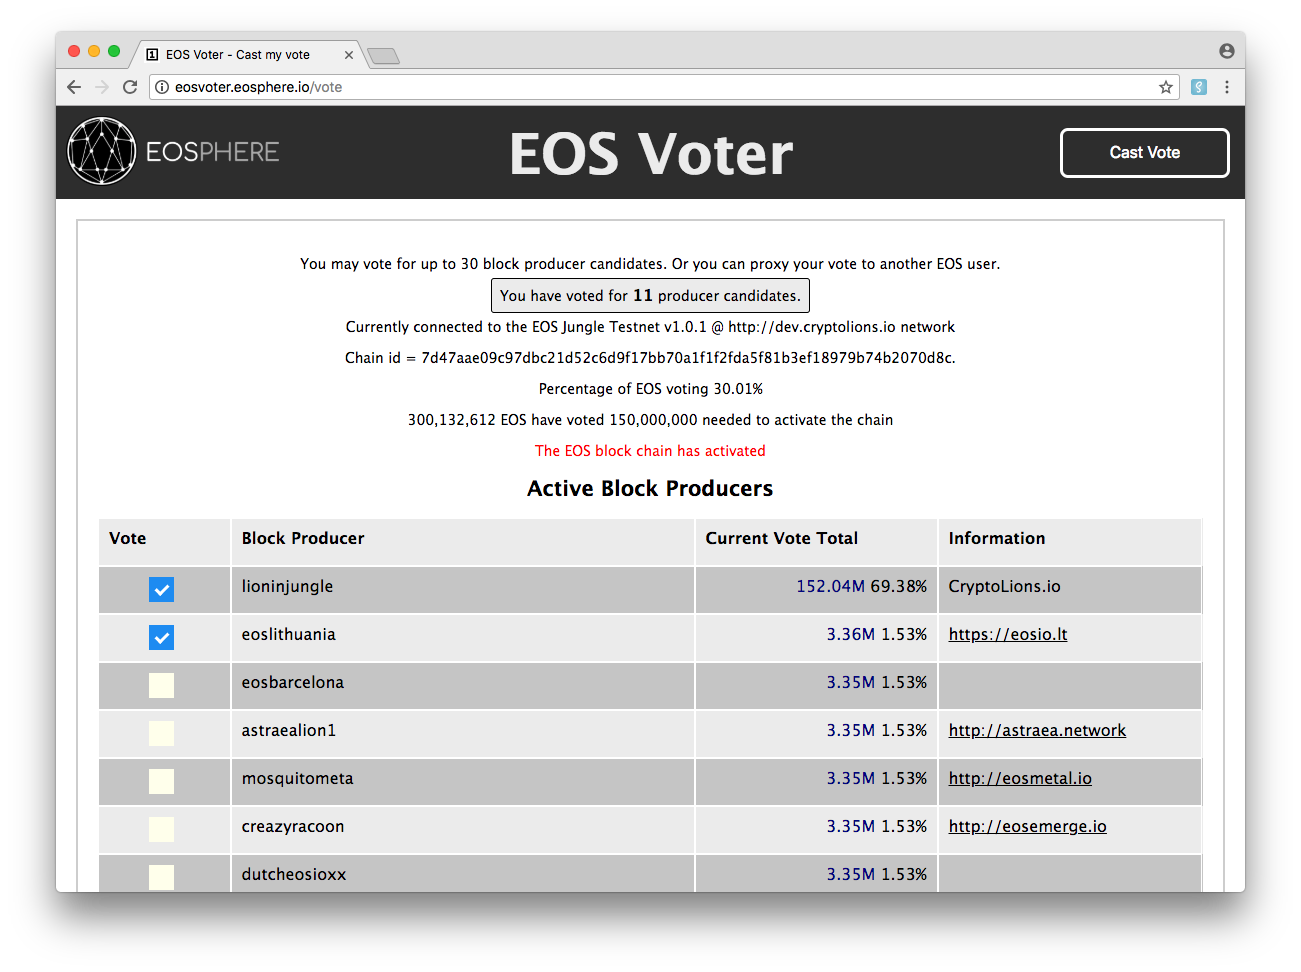The image size is (1301, 972).
Task: Close the browser window with red button
Action: (74, 51)
